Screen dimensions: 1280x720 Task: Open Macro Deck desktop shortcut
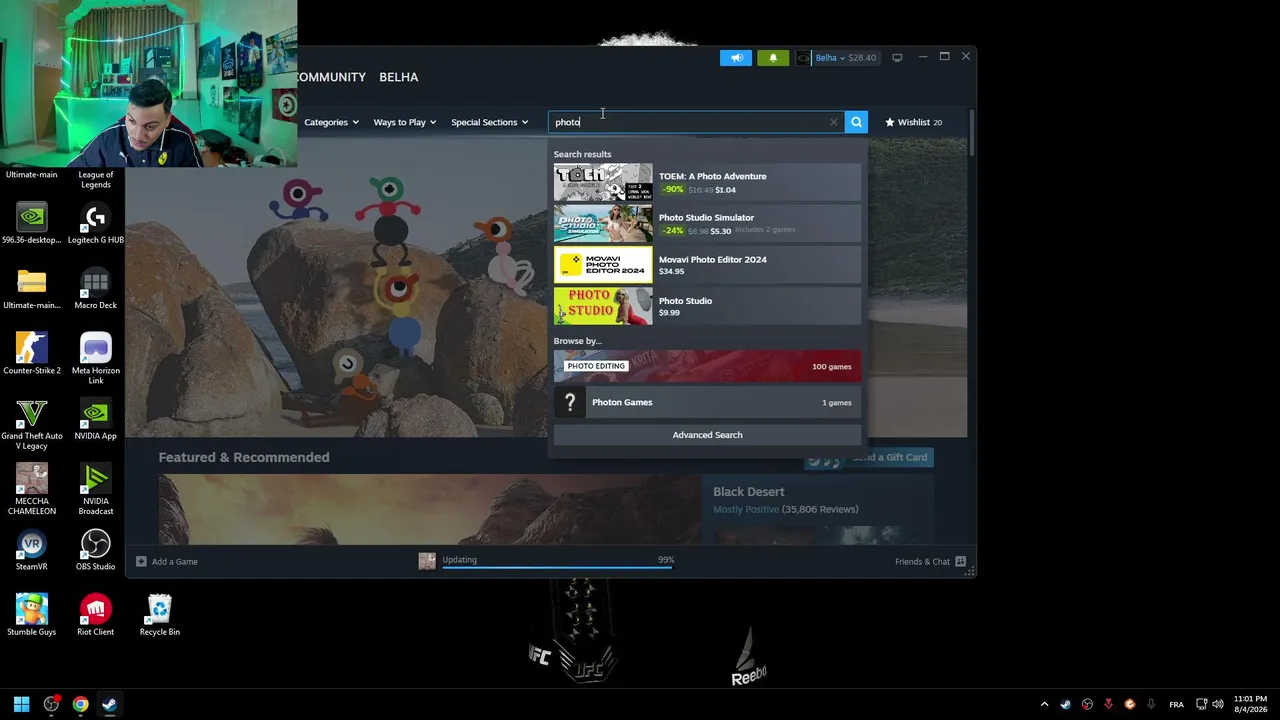point(96,289)
